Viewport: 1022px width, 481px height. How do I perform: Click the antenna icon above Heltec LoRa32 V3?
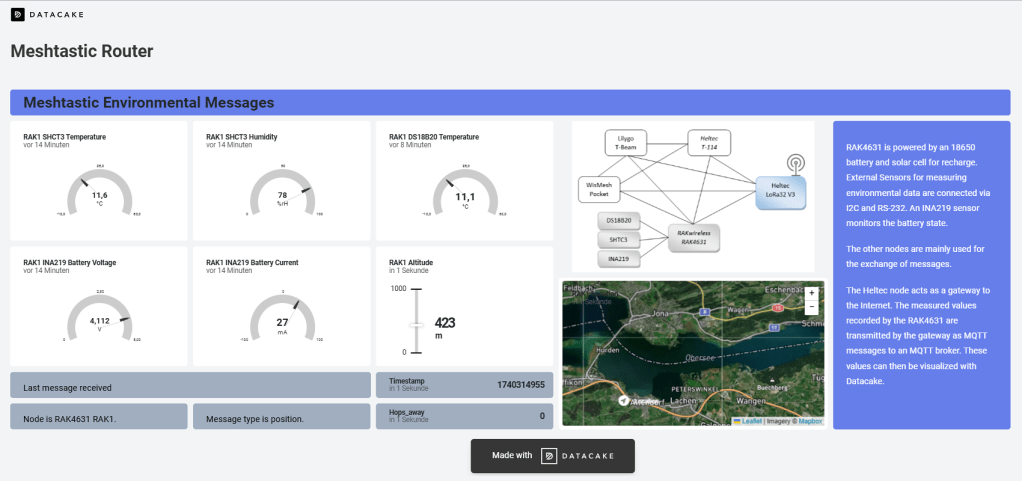click(797, 164)
